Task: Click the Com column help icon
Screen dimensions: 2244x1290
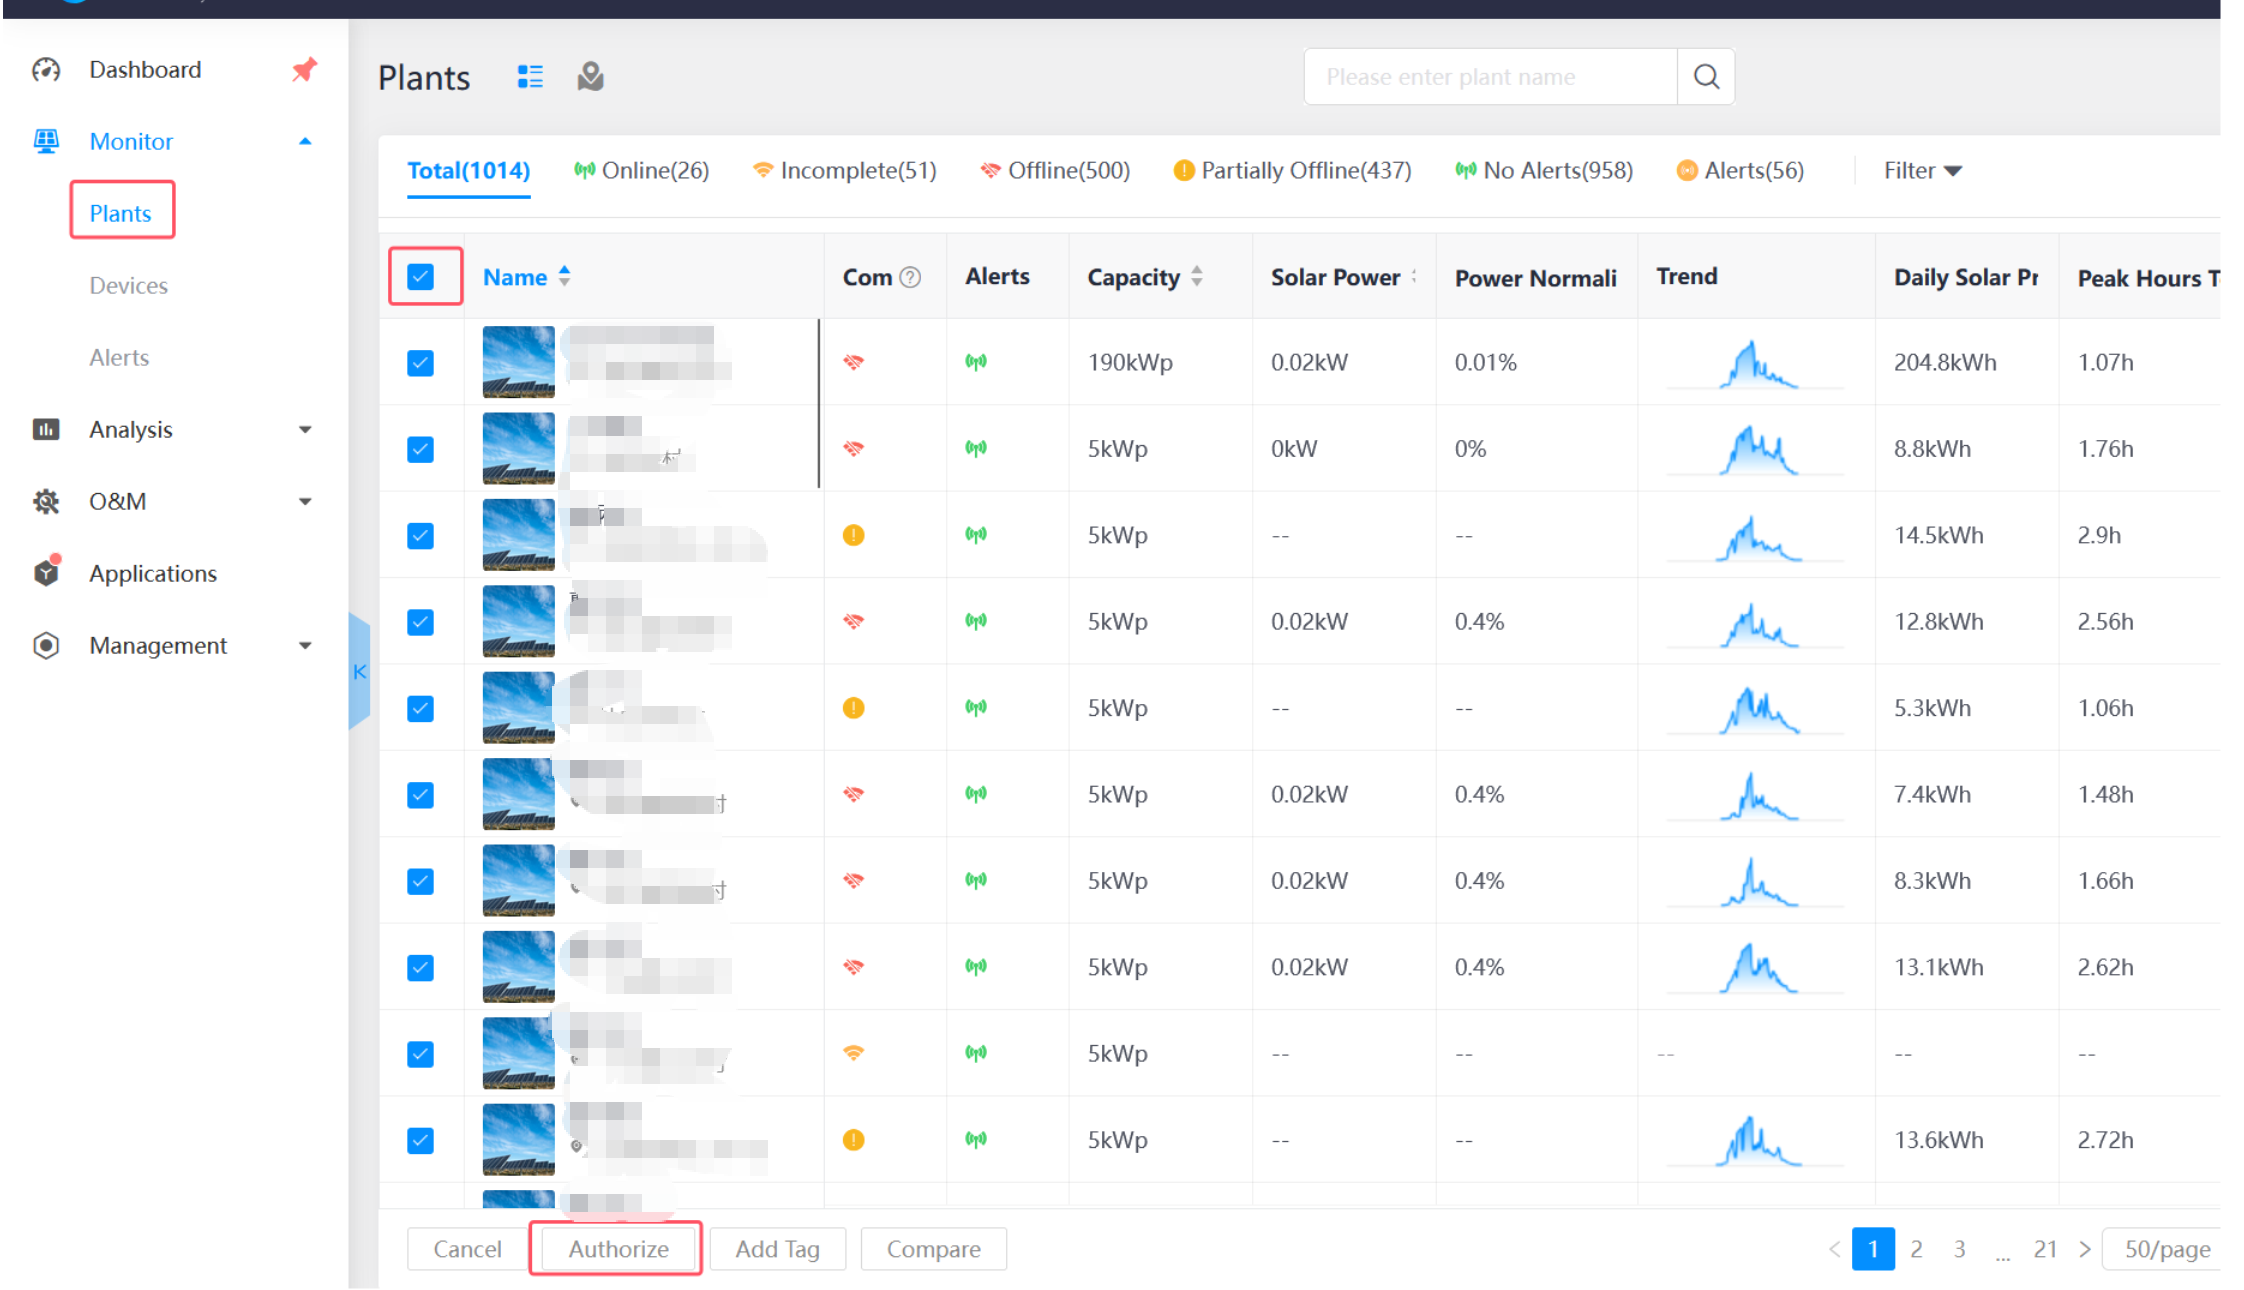Action: click(910, 277)
